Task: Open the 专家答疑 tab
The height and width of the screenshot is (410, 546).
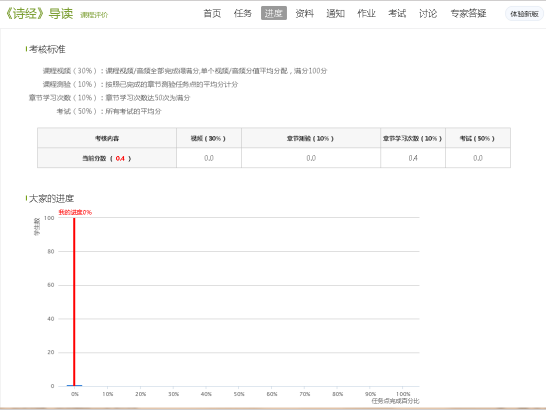Action: 468,14
